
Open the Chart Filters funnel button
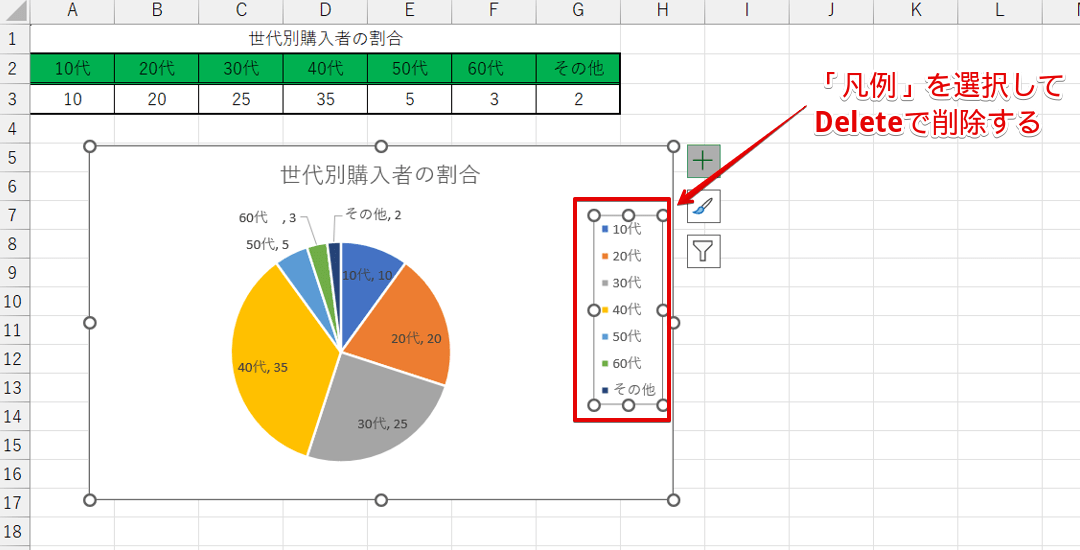[703, 251]
